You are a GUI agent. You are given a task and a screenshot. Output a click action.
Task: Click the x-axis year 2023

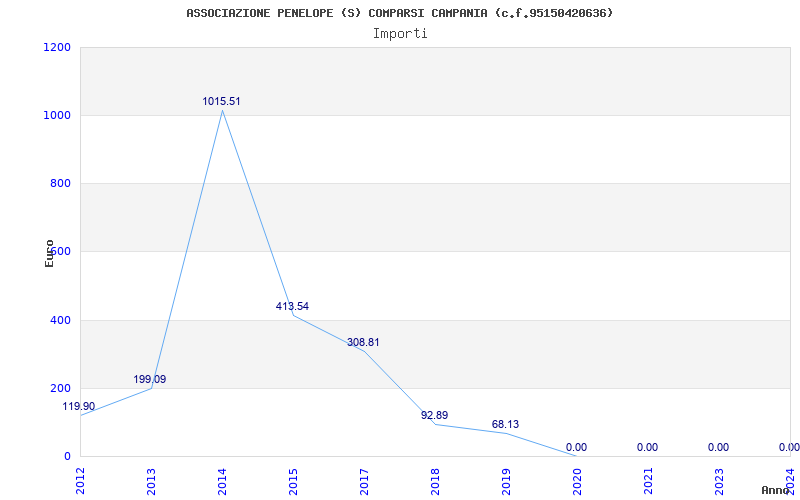(718, 482)
